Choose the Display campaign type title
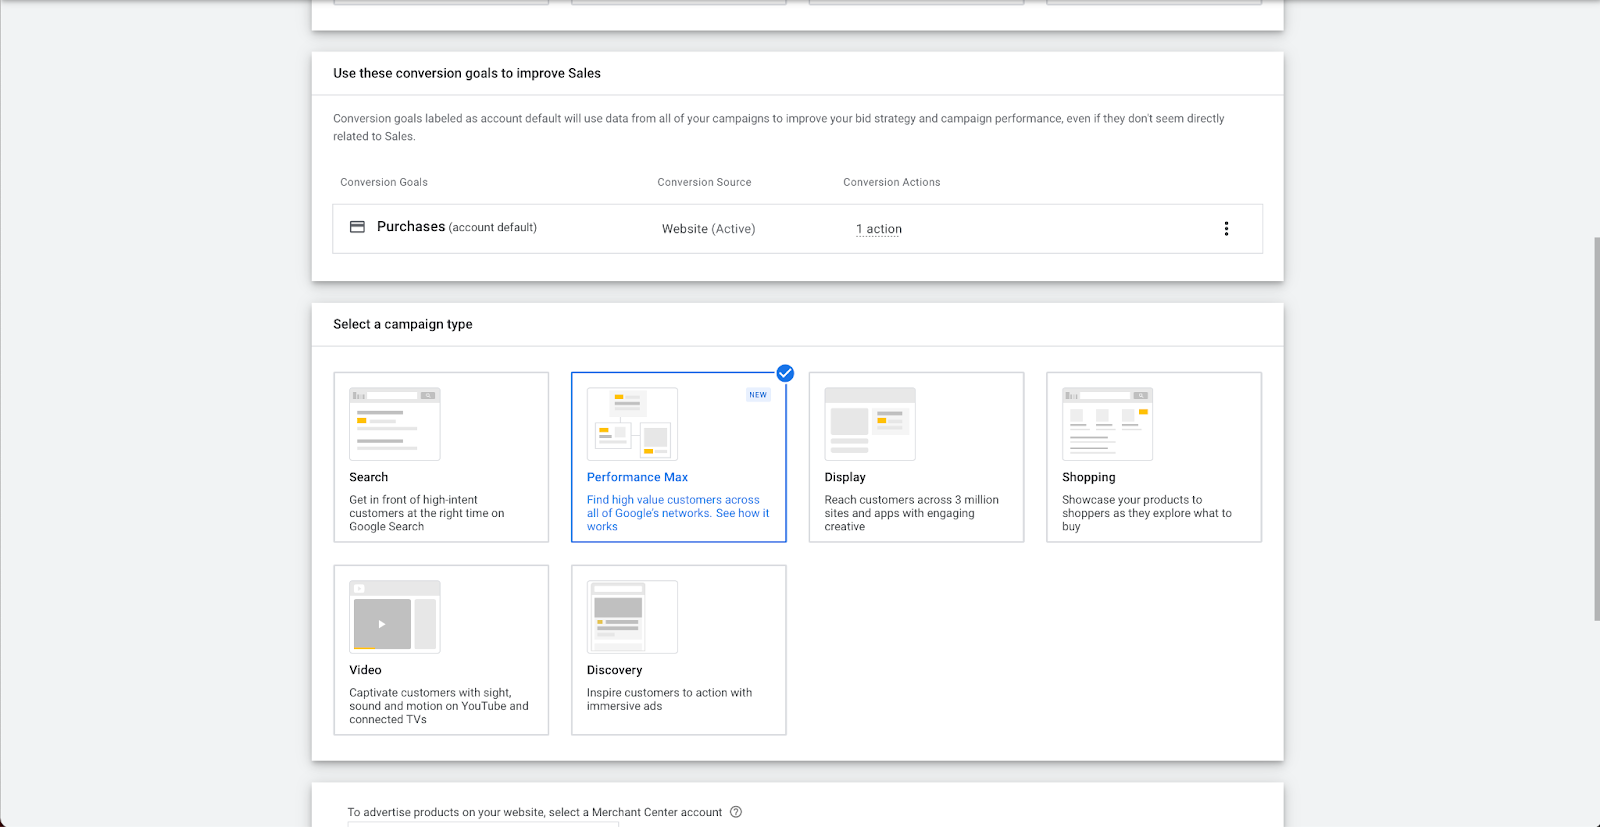The height and width of the screenshot is (827, 1600). point(845,477)
